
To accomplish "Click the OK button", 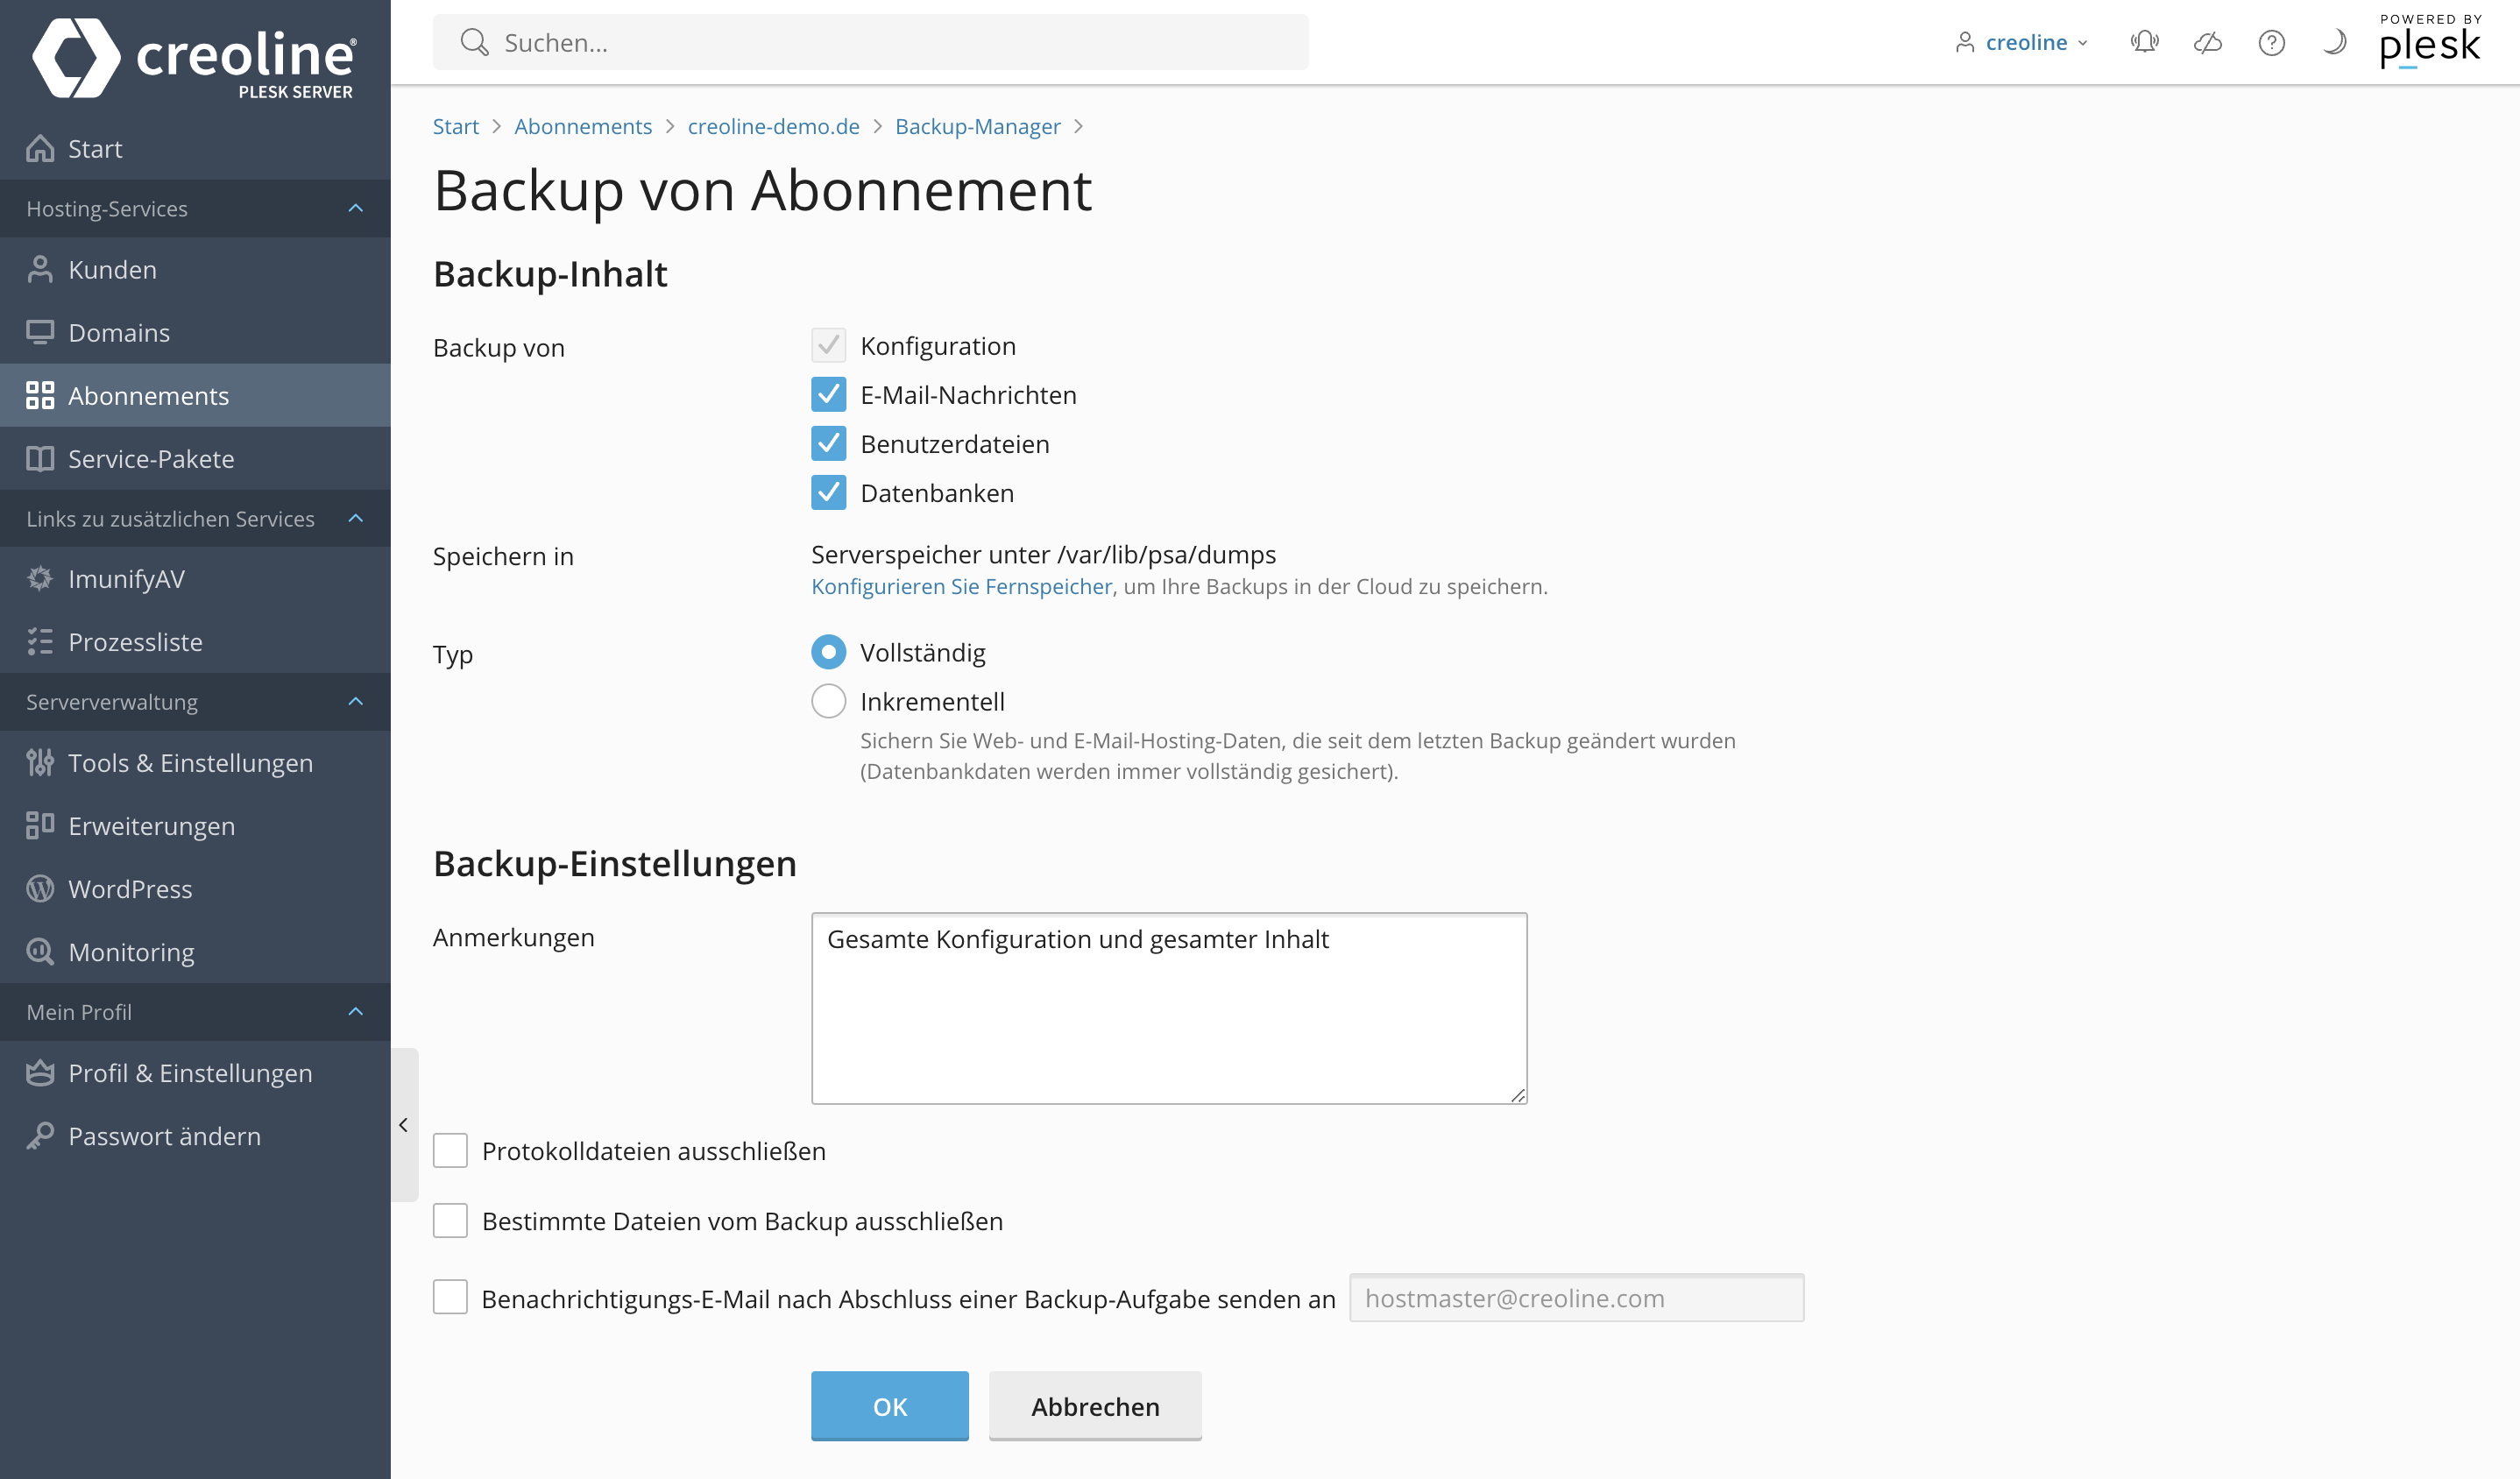I will coord(889,1406).
